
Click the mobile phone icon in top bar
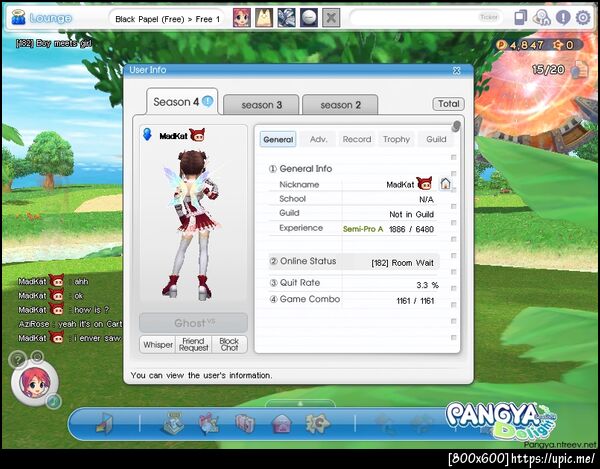tap(520, 18)
